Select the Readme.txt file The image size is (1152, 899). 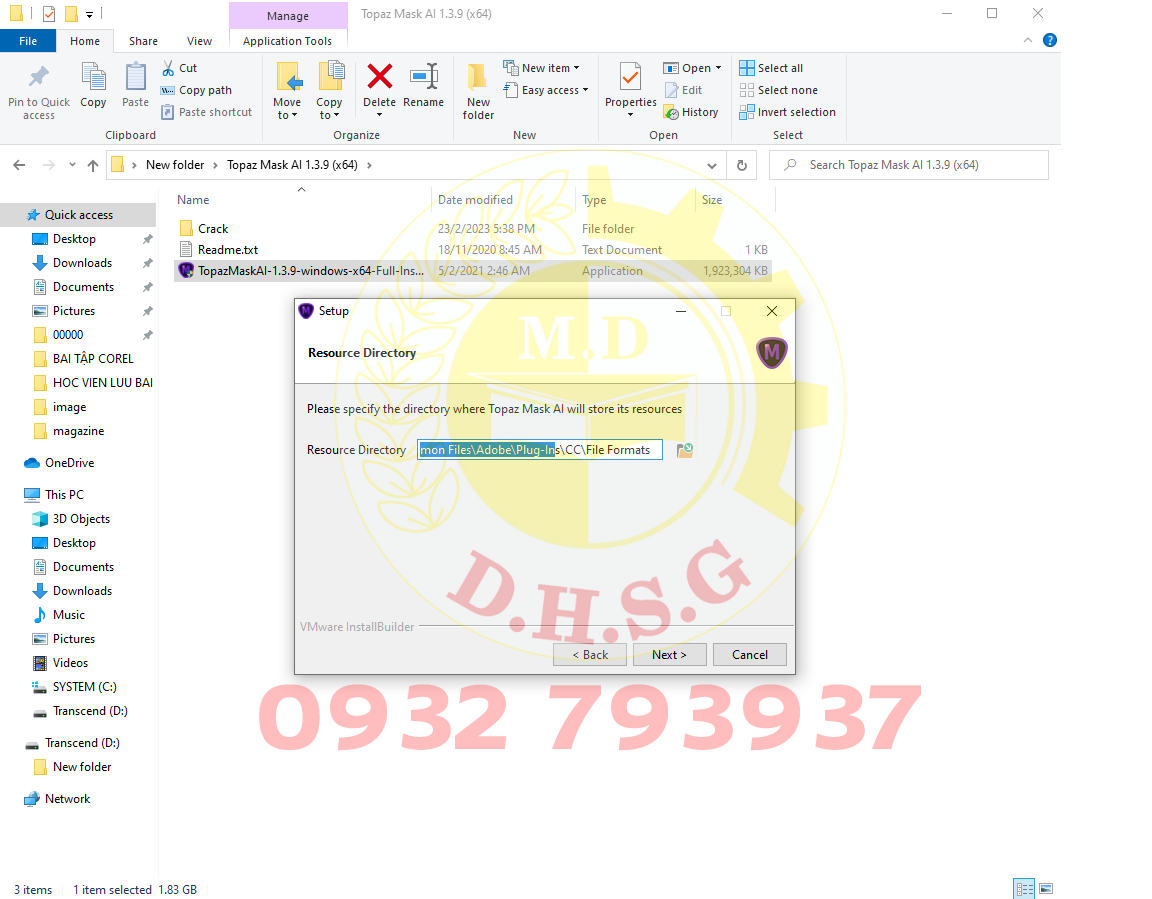pos(228,250)
